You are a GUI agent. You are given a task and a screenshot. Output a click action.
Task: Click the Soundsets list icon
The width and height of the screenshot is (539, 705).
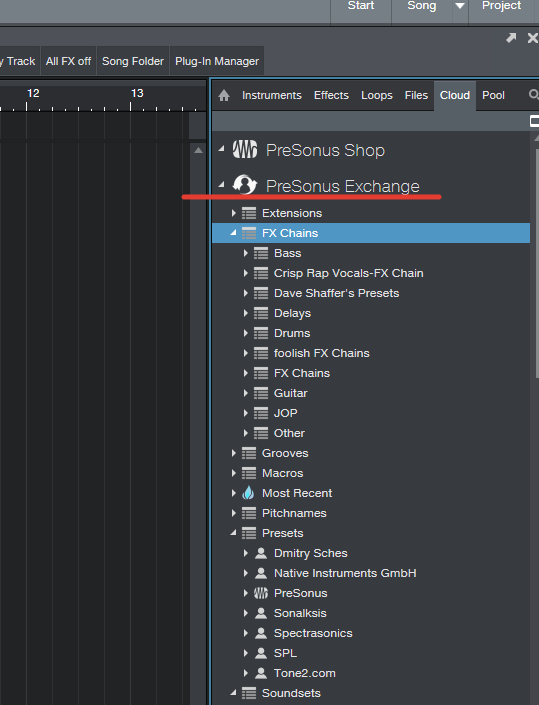249,693
